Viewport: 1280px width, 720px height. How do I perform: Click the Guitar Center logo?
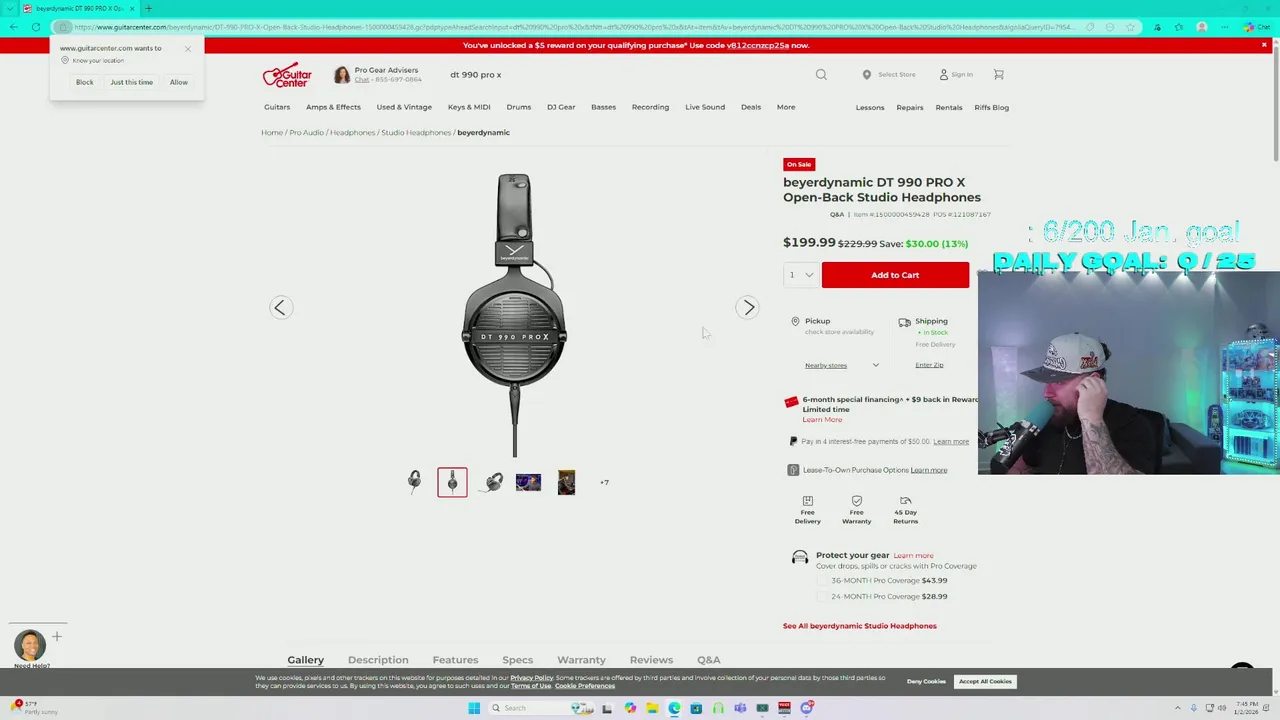point(287,75)
